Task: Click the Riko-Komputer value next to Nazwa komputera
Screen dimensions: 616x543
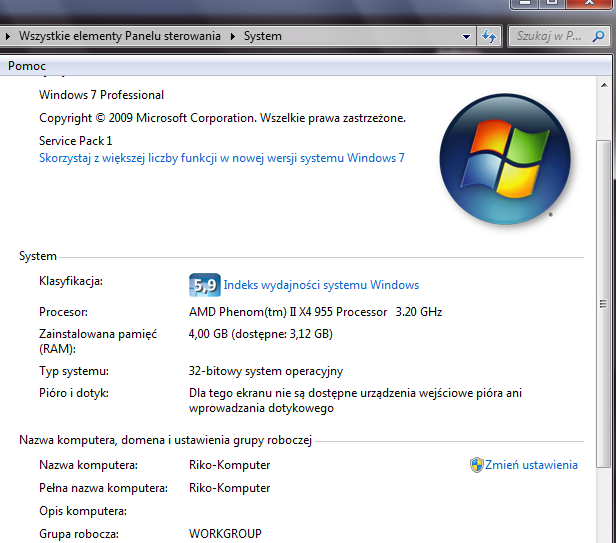Action: [x=229, y=465]
